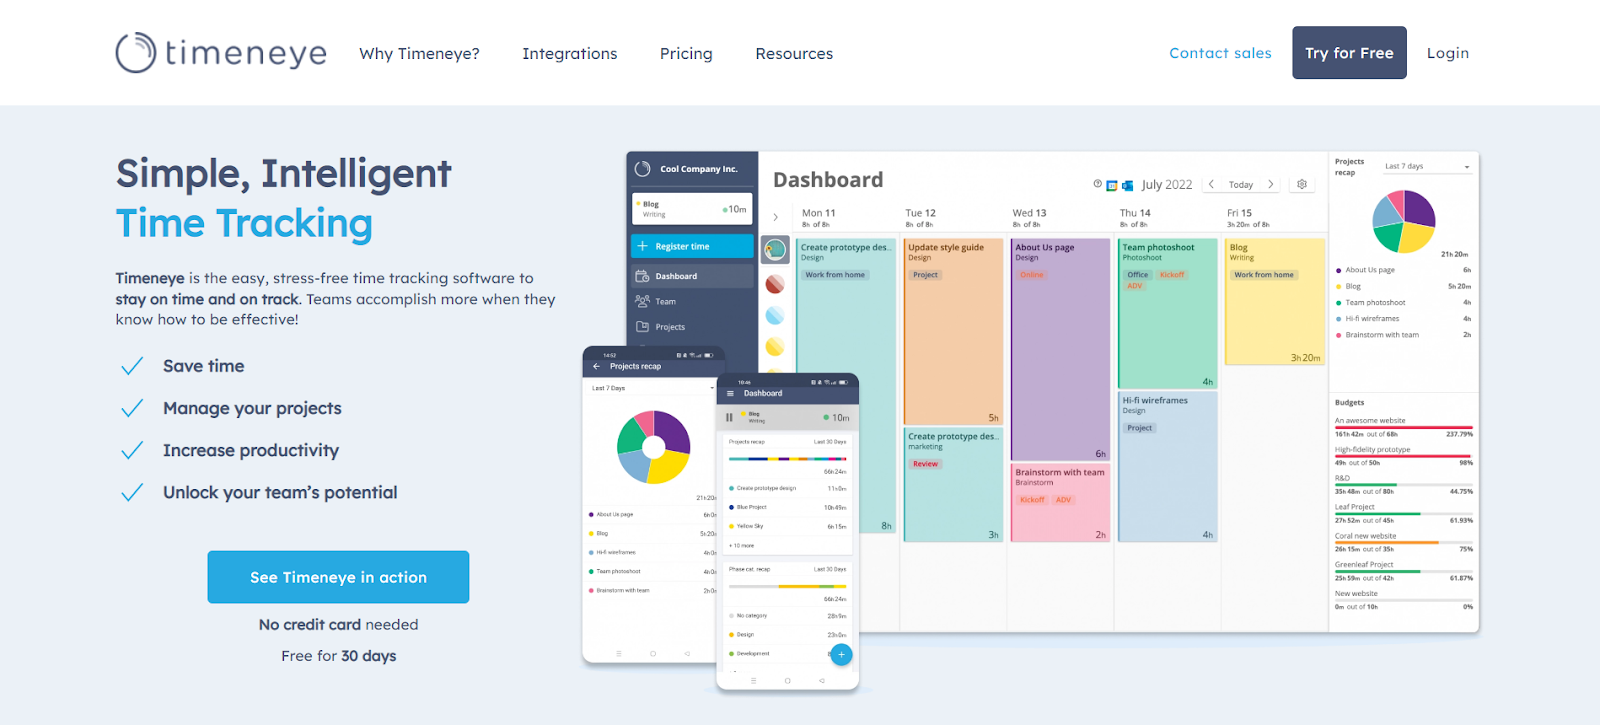Go to the Pricing page
This screenshot has width=1600, height=725.
tap(686, 54)
